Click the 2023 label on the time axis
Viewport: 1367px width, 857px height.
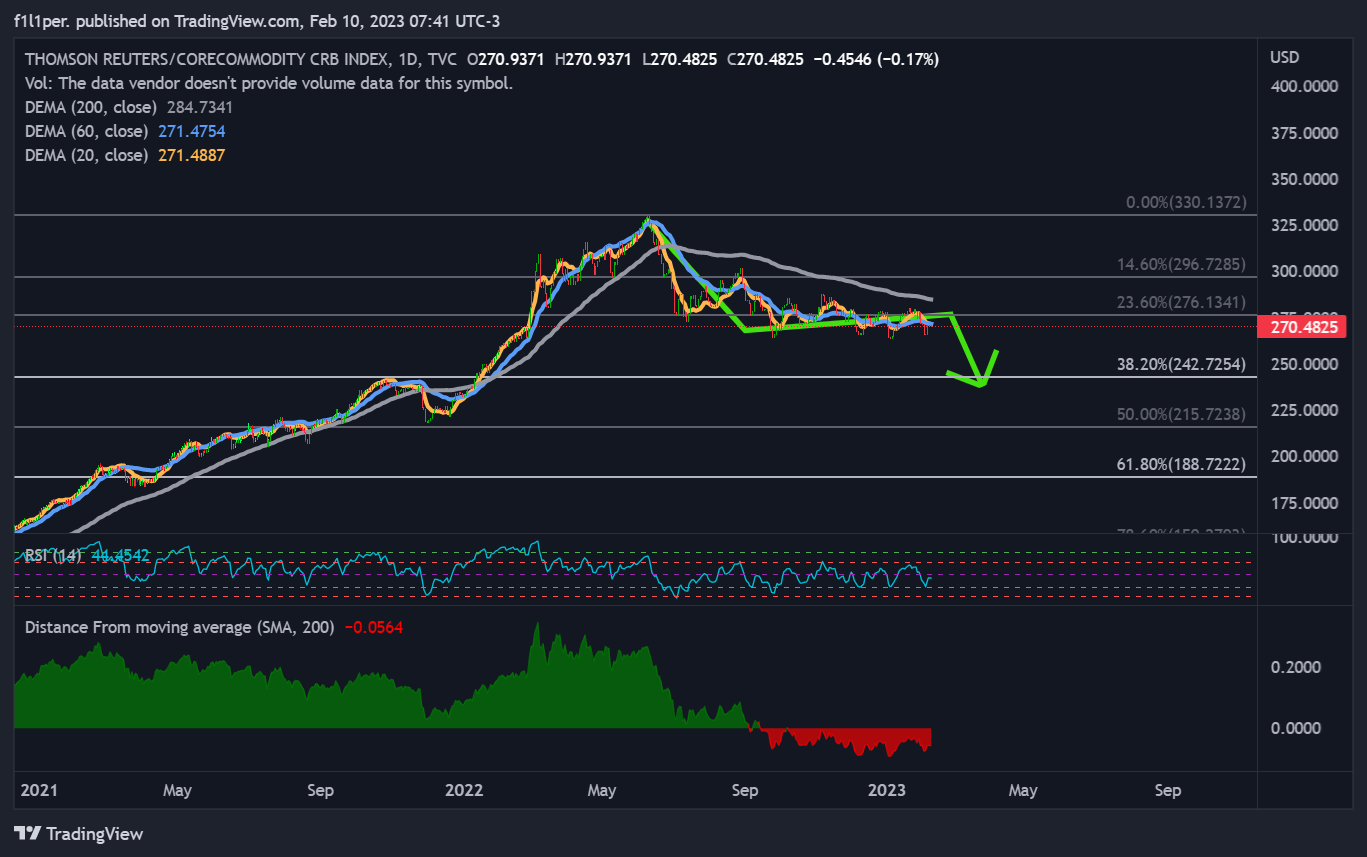tap(889, 790)
